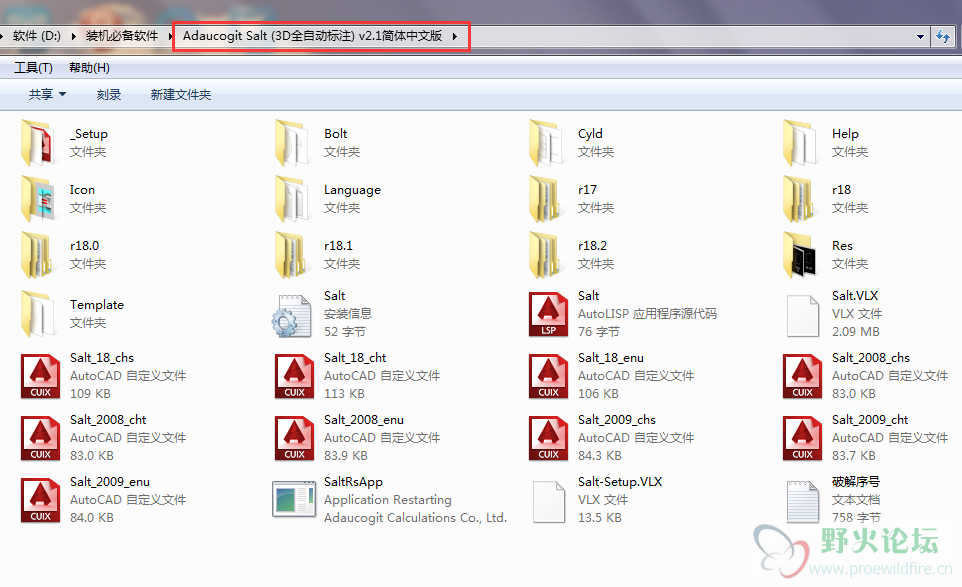Screen dimensions: 962x587
Task: Click the 新建文件夹 button
Action: tap(181, 94)
